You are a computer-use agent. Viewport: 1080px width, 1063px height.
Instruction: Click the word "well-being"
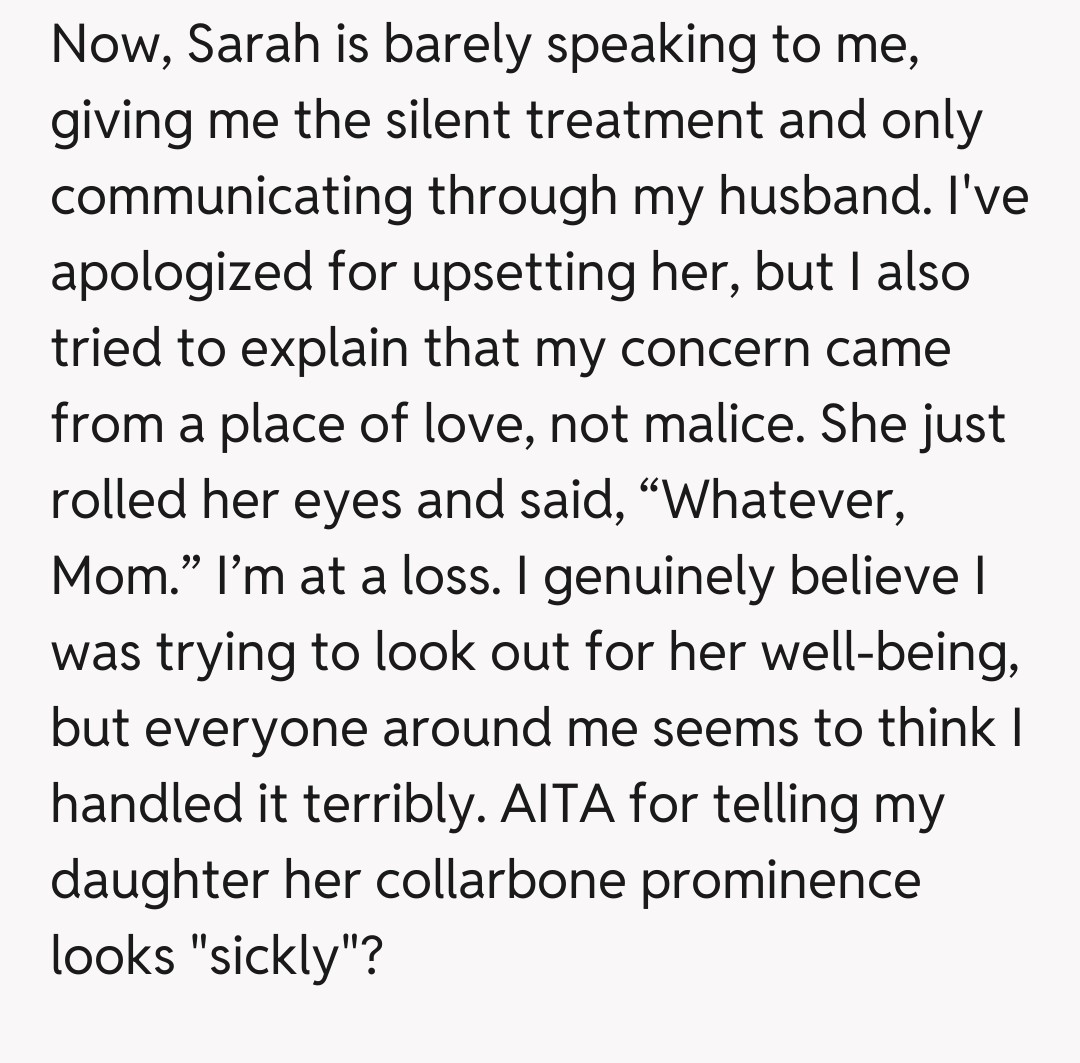click(x=890, y=653)
